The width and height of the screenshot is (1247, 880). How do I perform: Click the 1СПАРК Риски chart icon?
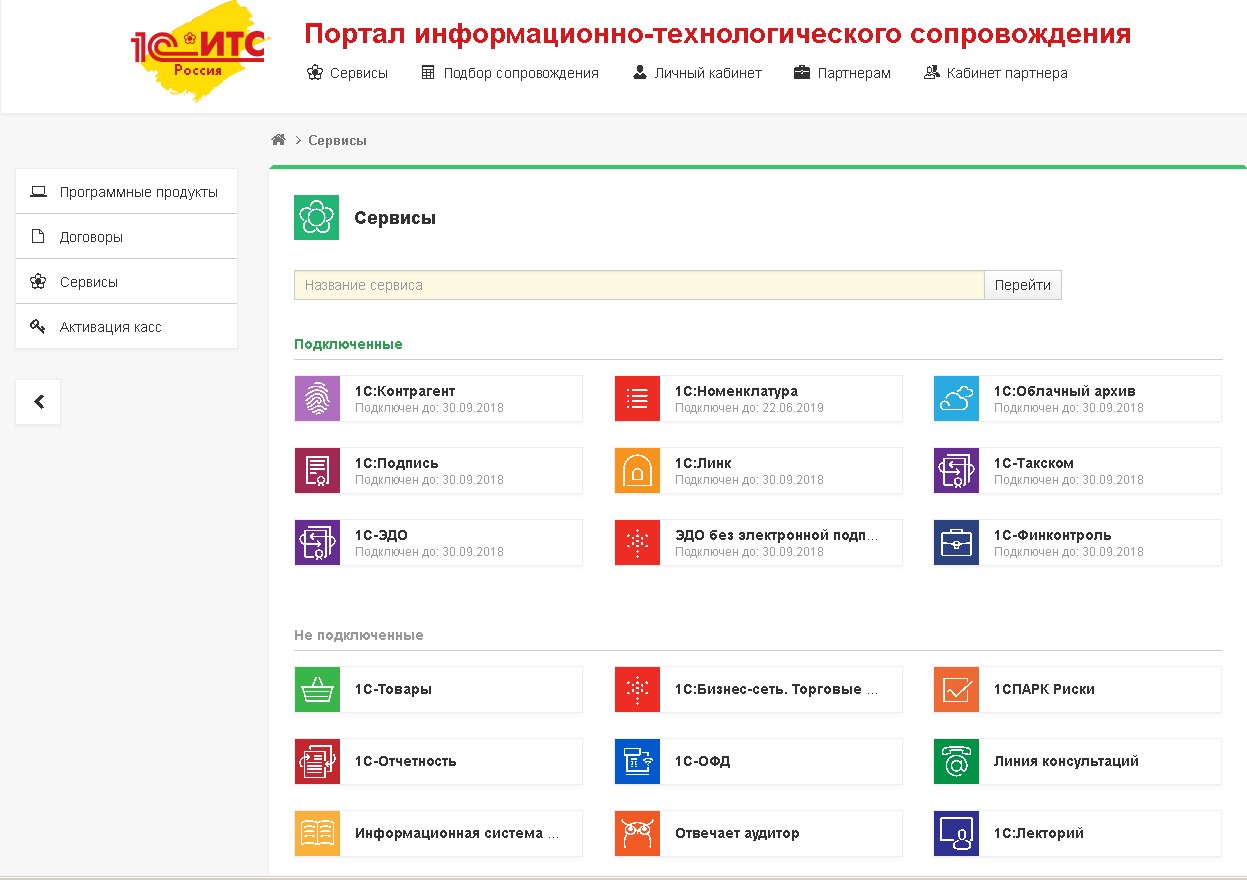point(956,689)
